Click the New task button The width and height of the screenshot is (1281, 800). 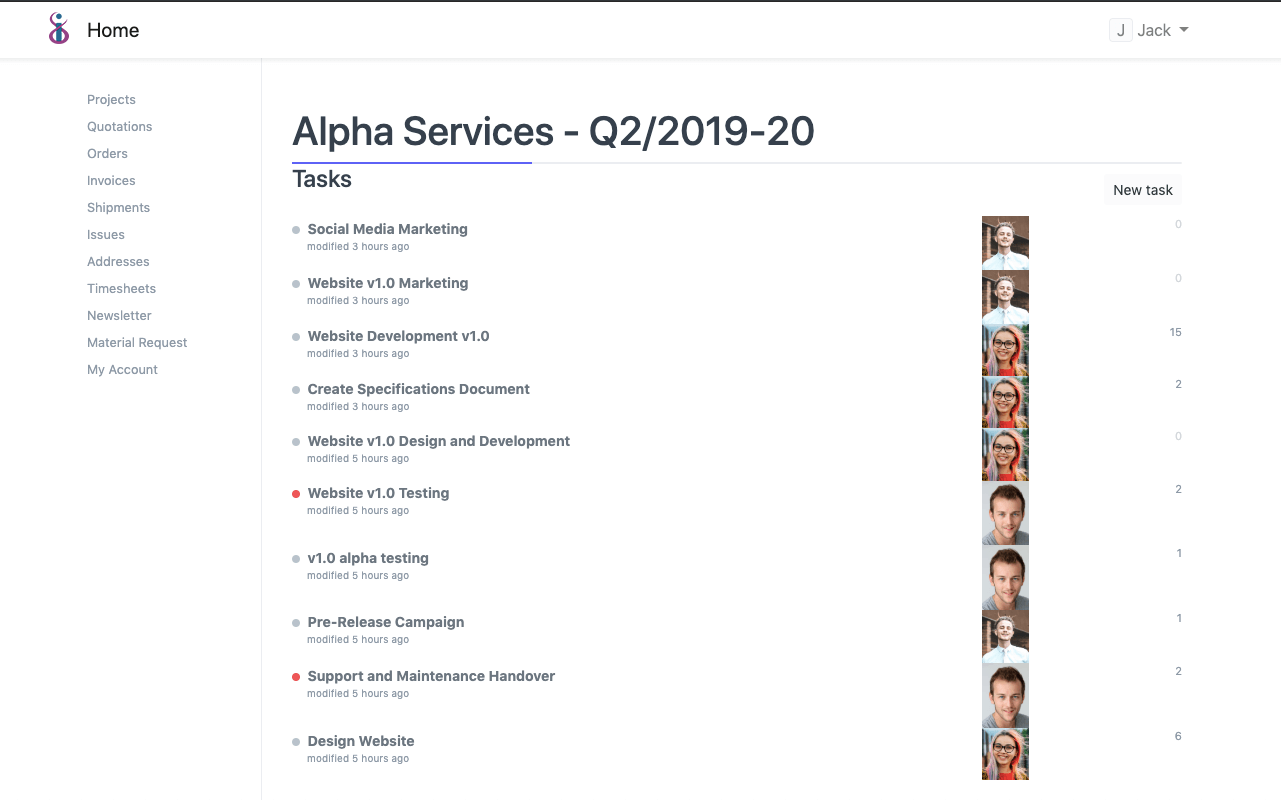click(1142, 189)
